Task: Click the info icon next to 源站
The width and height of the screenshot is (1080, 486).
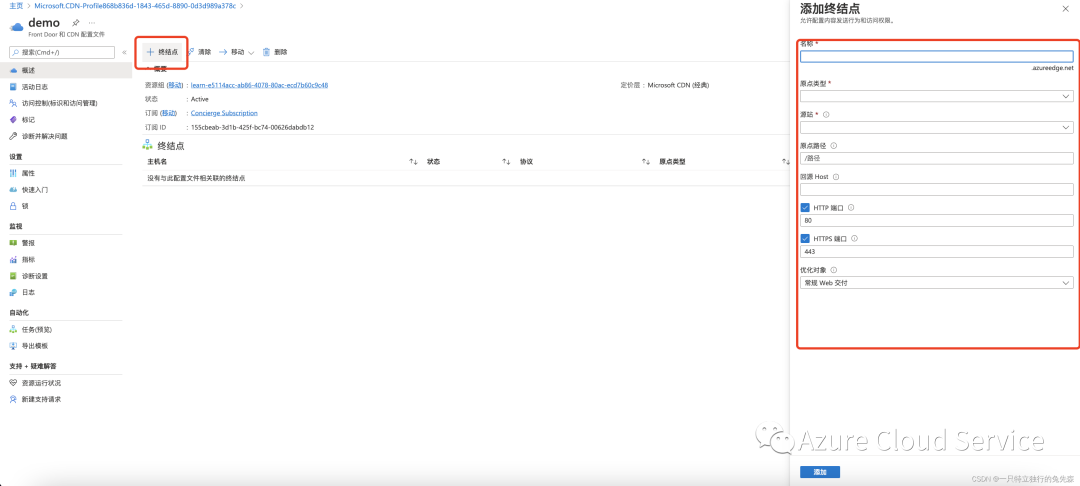Action: point(826,114)
